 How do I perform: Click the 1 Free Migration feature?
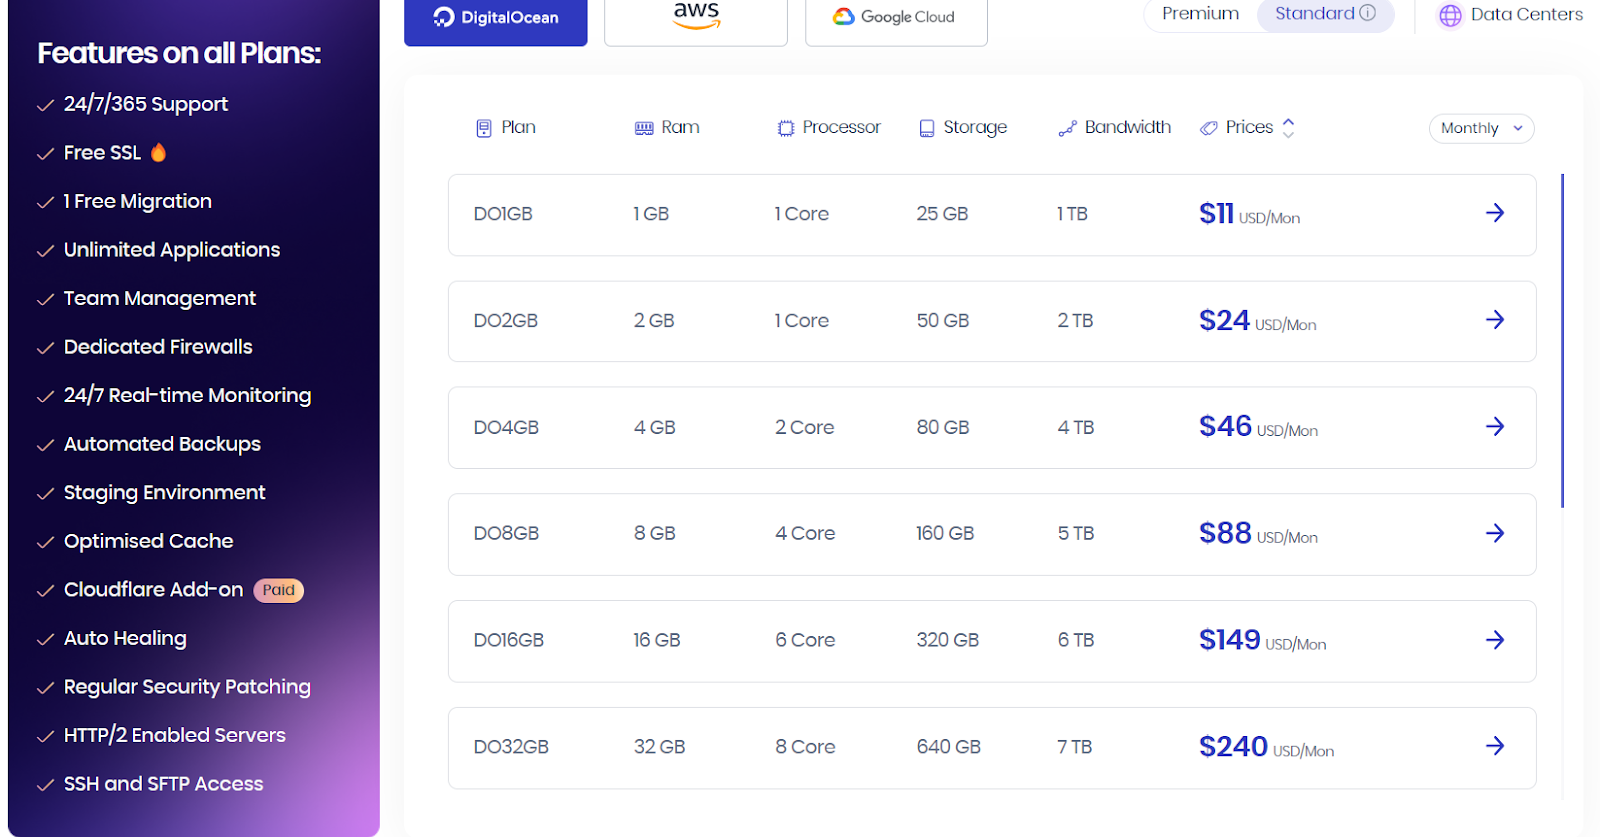tap(138, 201)
